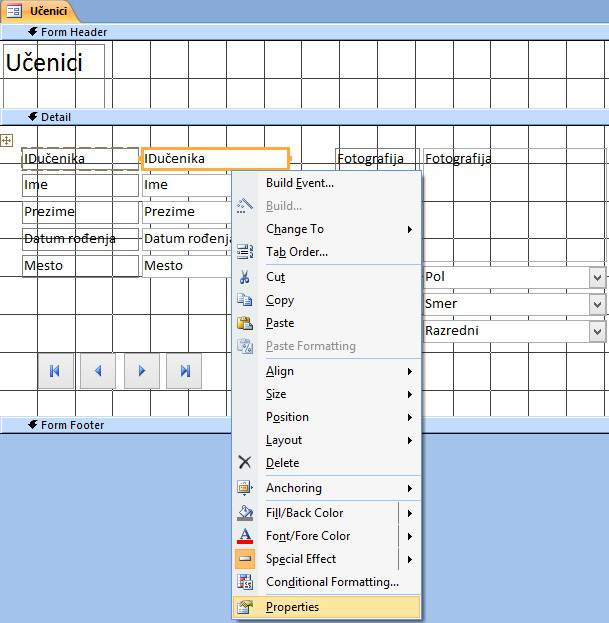Open Properties from context menu

pyautogui.click(x=326, y=607)
